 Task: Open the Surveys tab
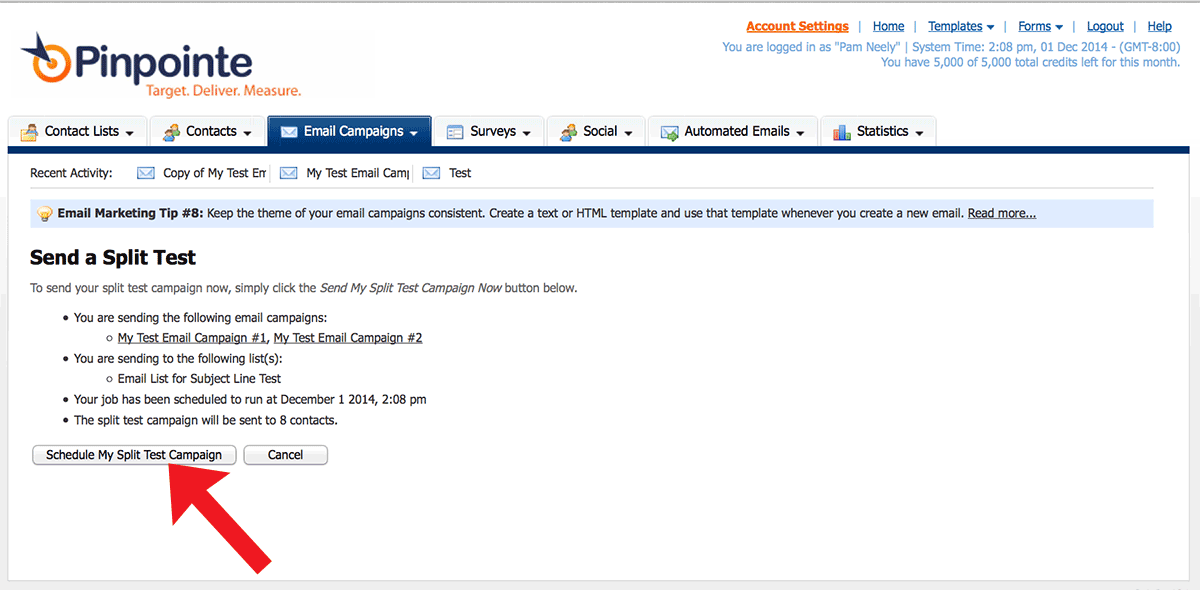coord(492,132)
